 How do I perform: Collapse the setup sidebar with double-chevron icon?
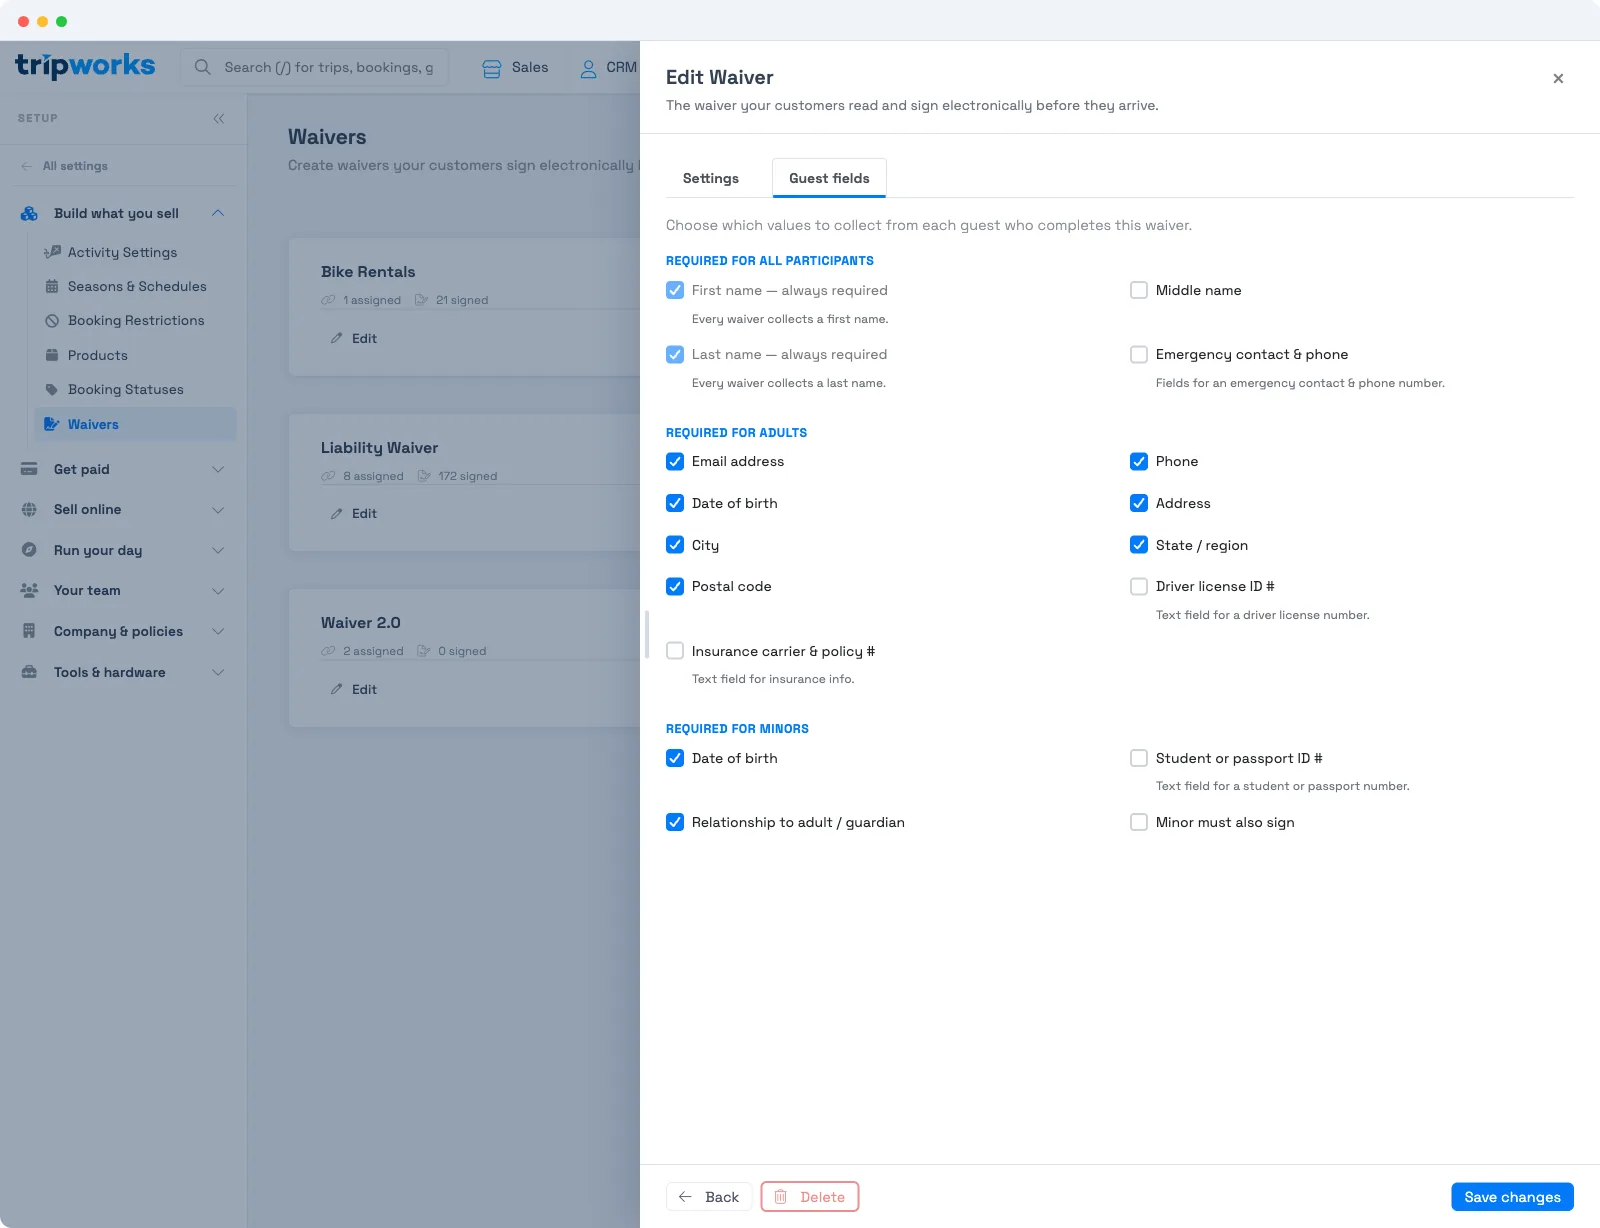(x=219, y=118)
